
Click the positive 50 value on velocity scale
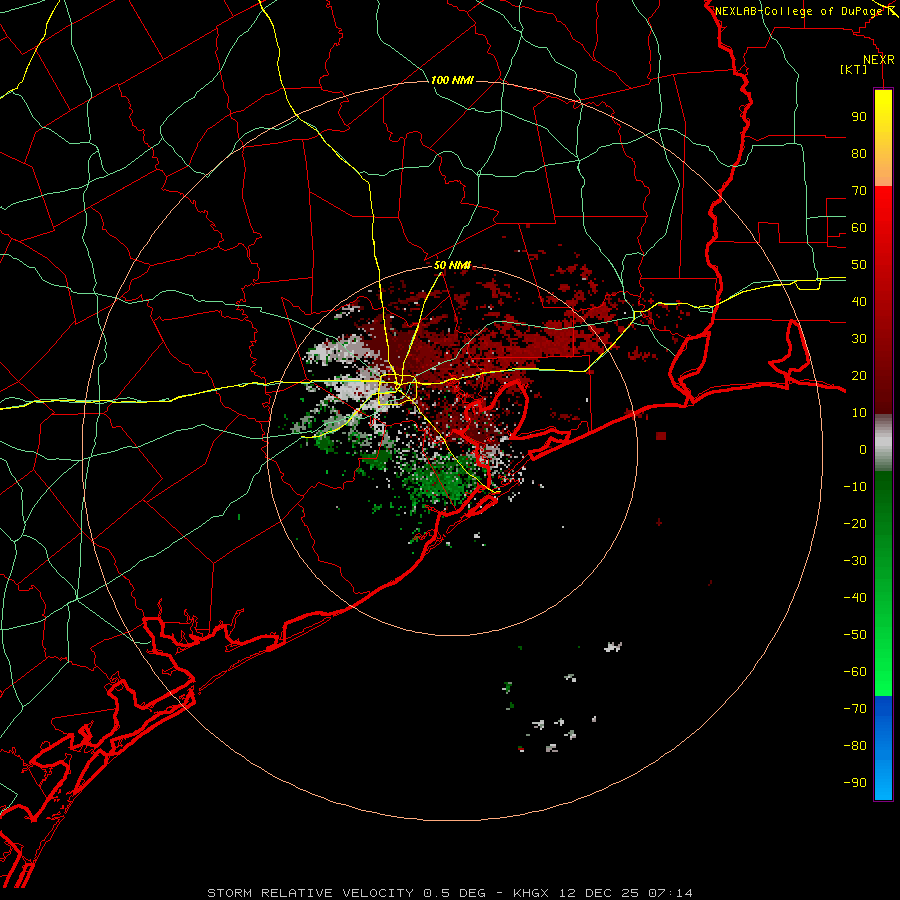coord(859,265)
